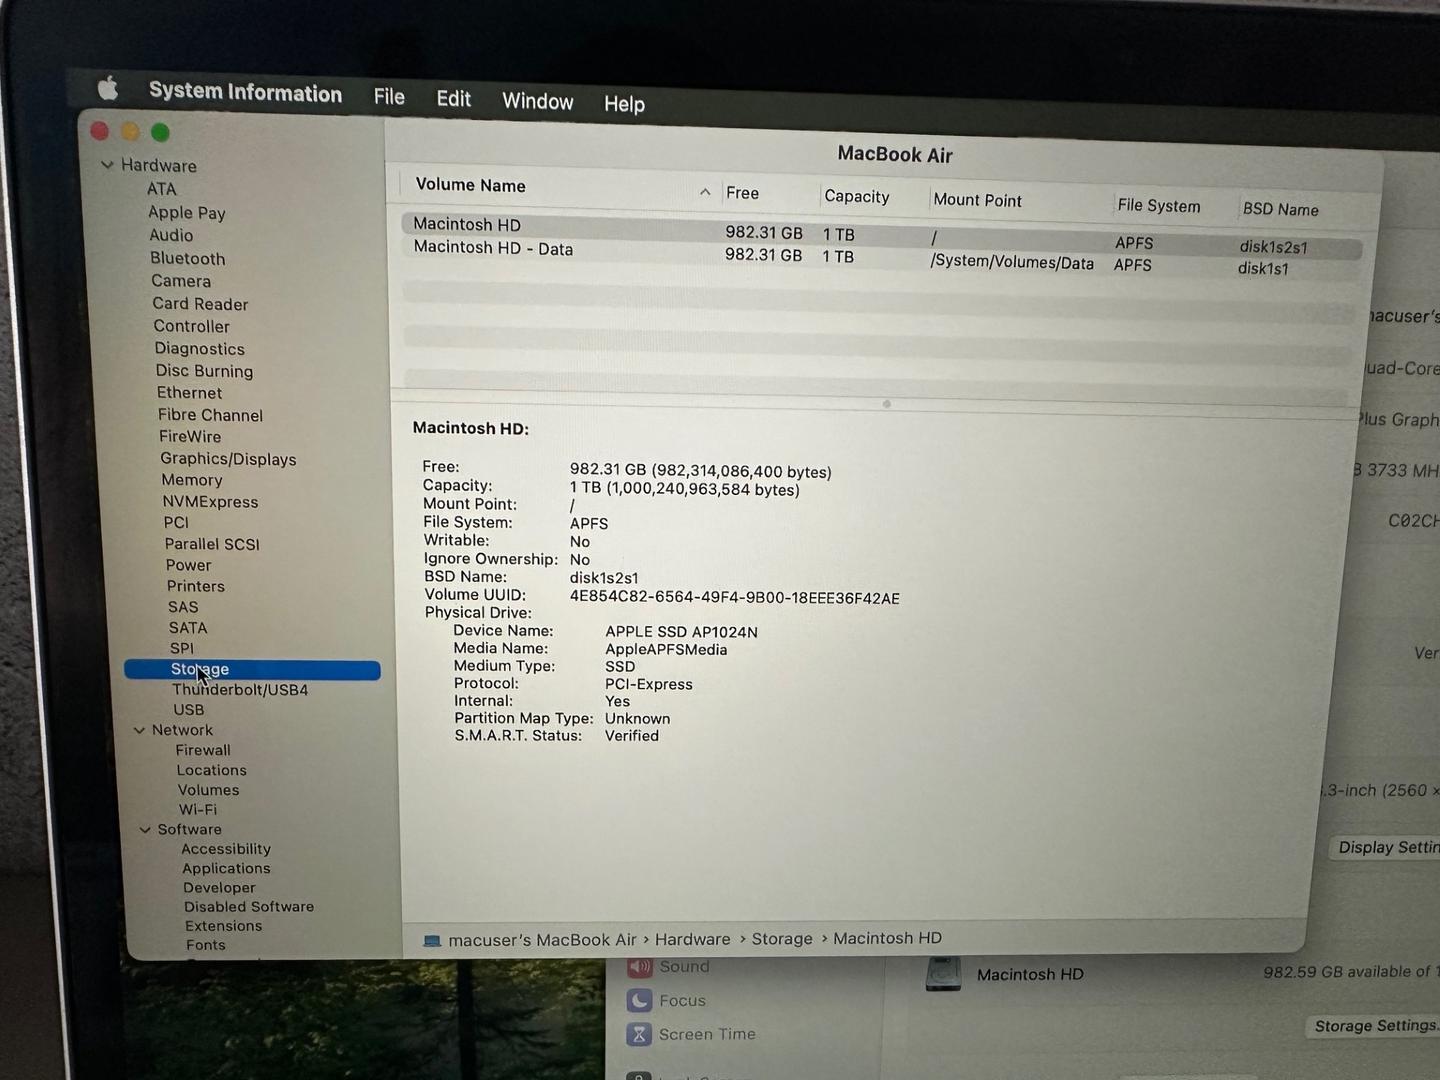Select Disc Burning in the sidebar
Viewport: 1440px width, 1080px height.
[204, 370]
